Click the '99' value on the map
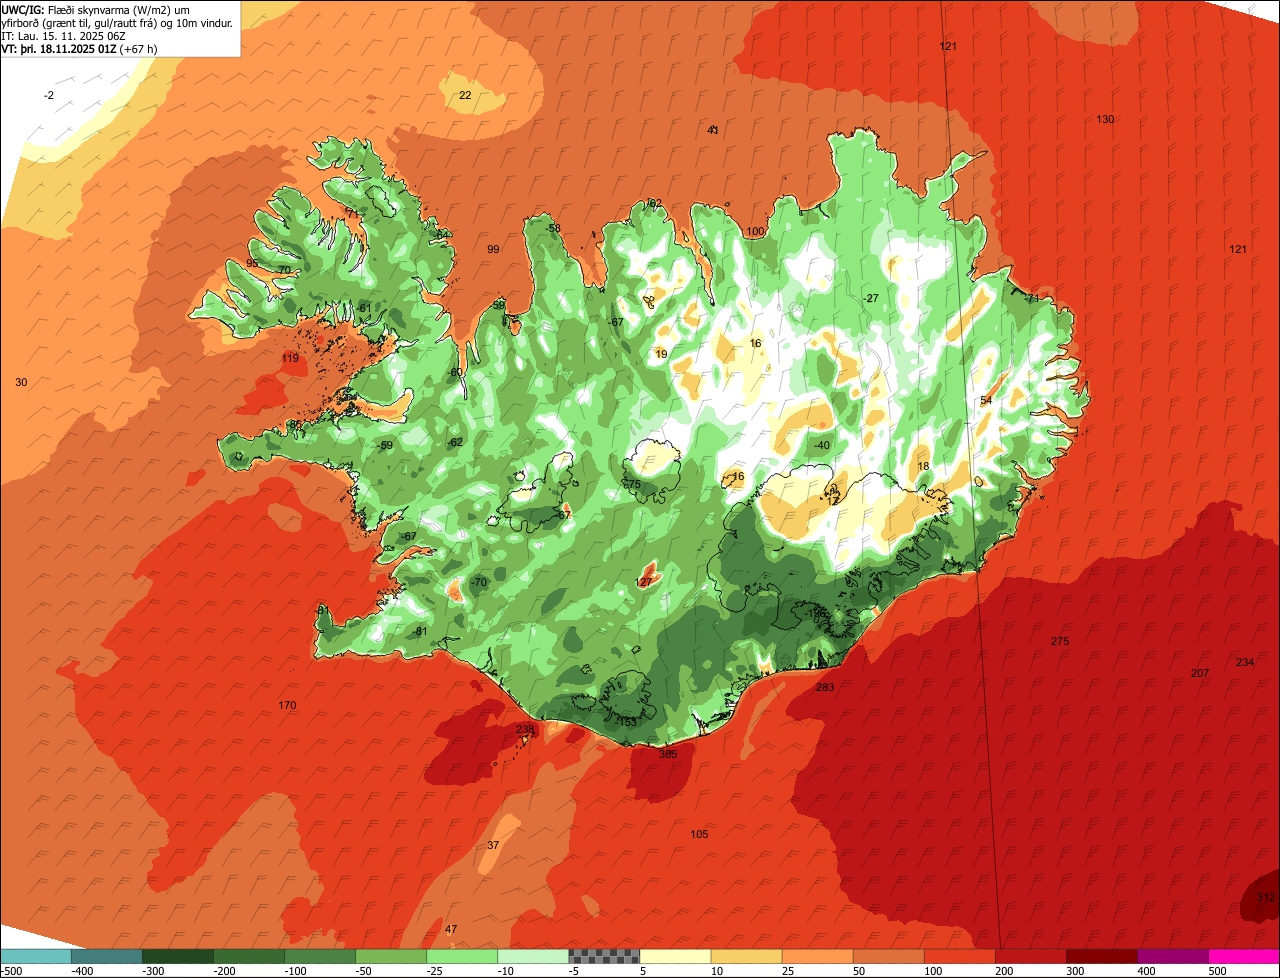This screenshot has width=1280, height=978. [493, 249]
